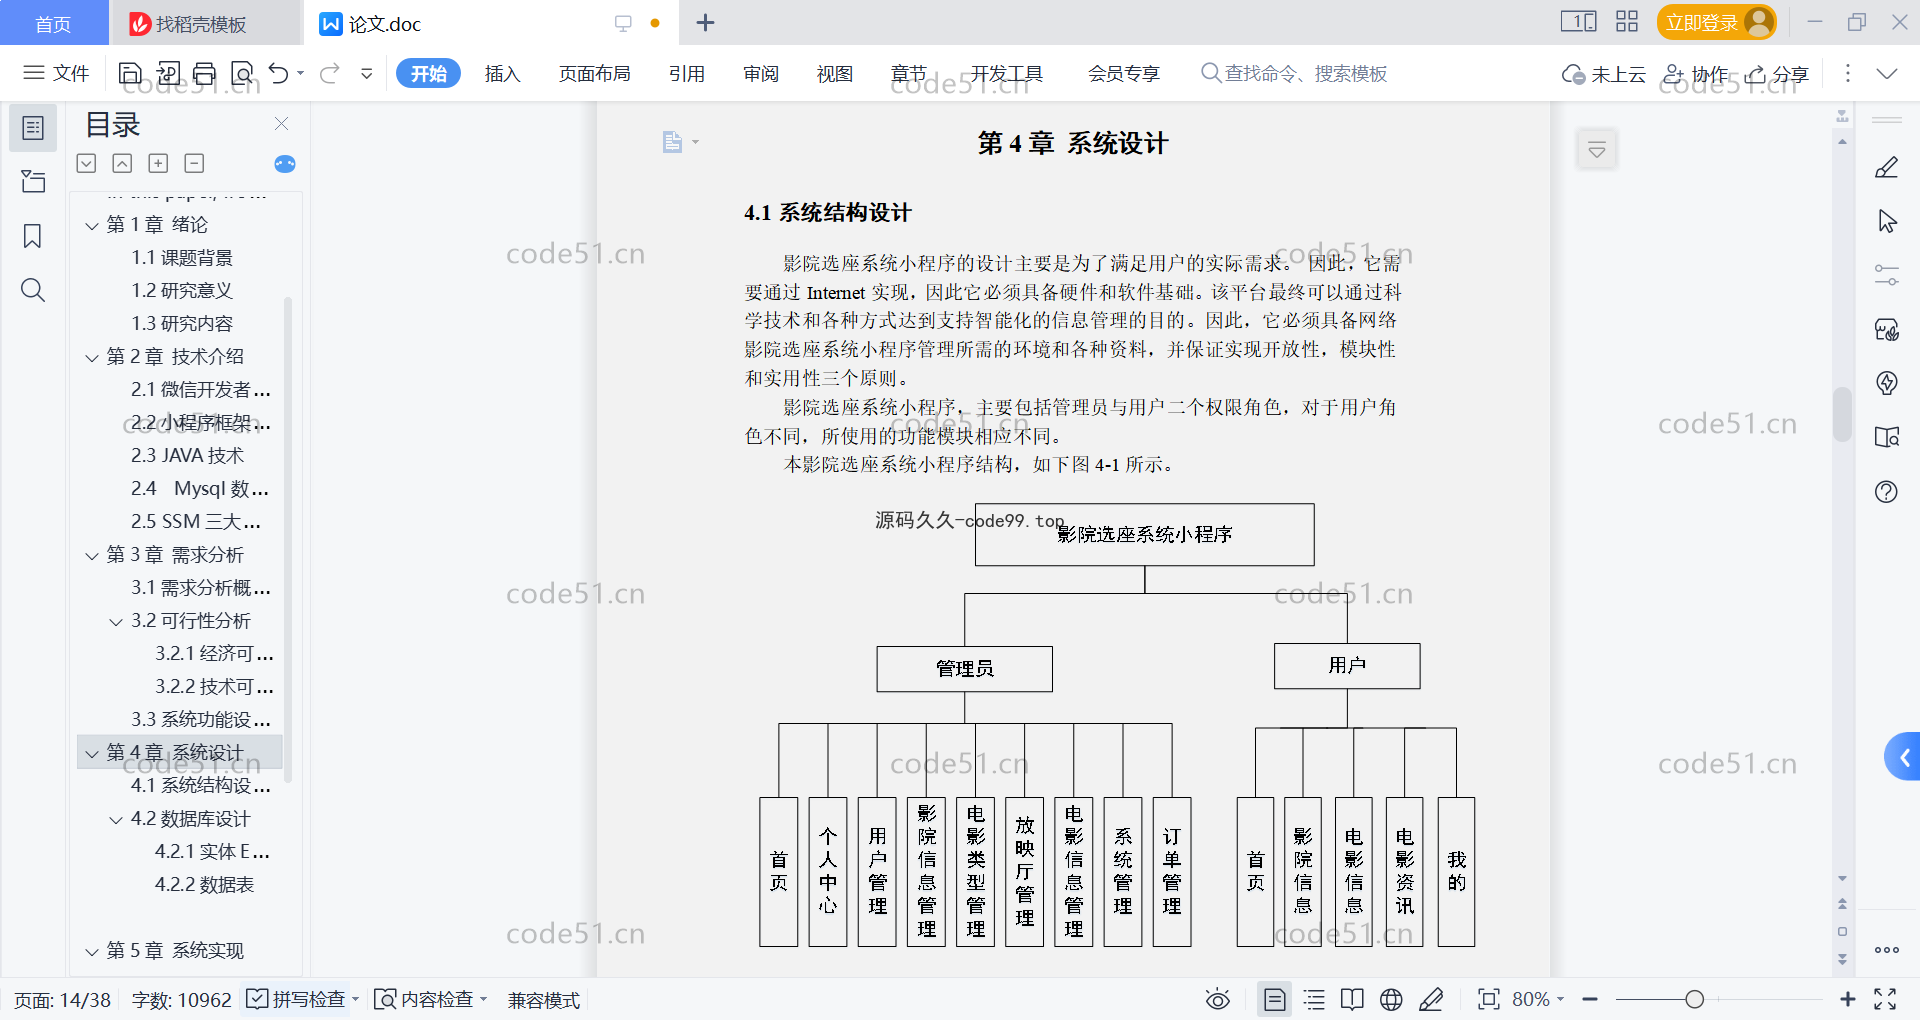Viewport: 1920px width, 1020px height.
Task: Open a new tab with plus button
Action: [x=705, y=23]
